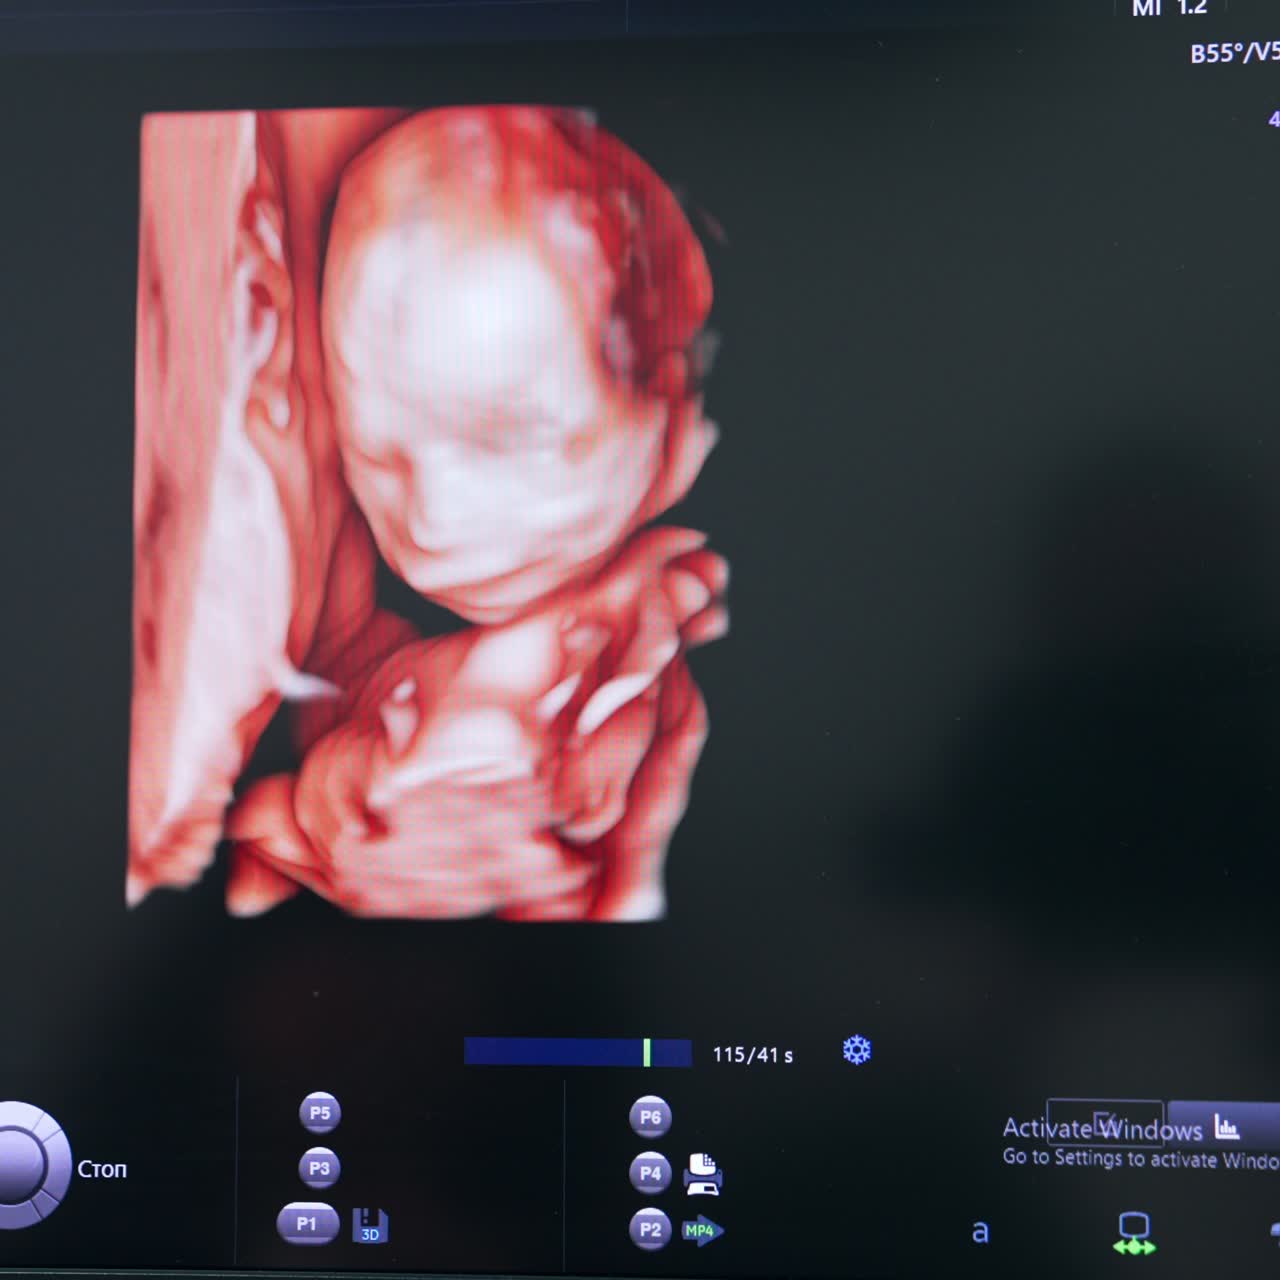Click the blue snowflake freeze icon
Screen dimensions: 1280x1280
point(857,1050)
